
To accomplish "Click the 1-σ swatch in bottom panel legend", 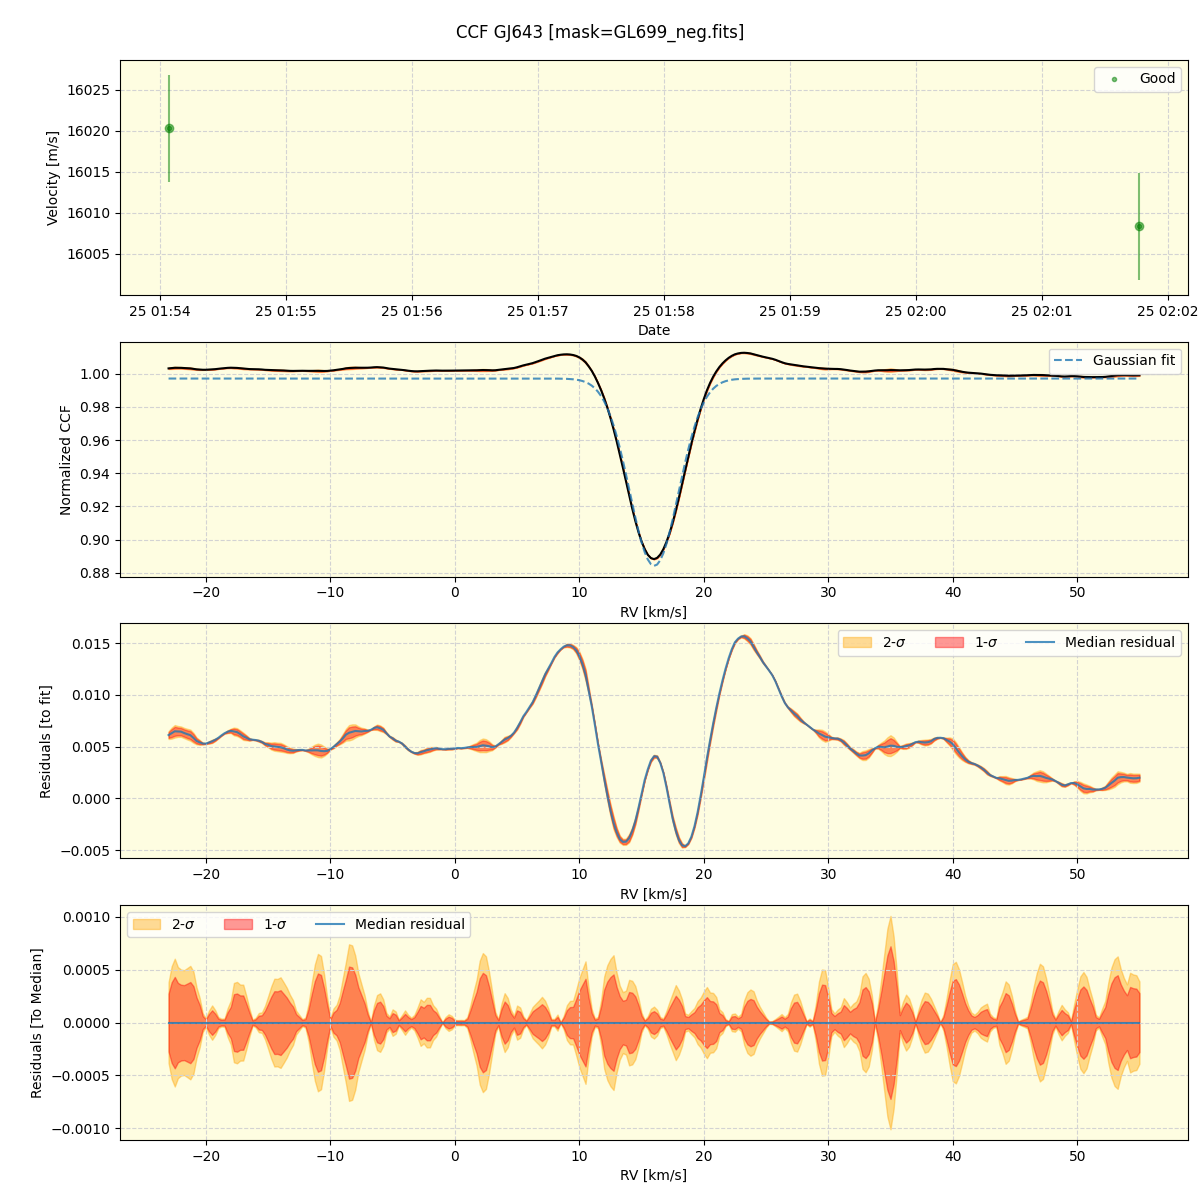I will (x=238, y=924).
